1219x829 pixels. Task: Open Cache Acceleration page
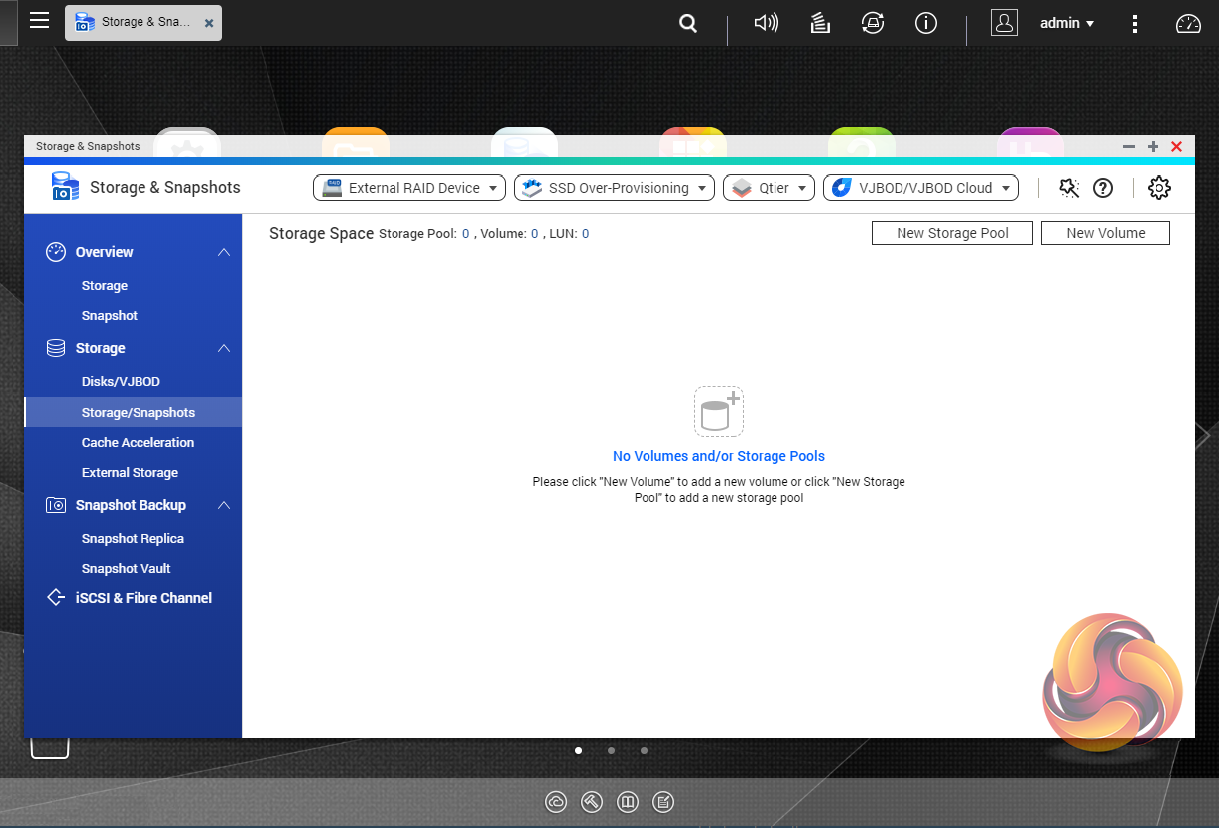point(138,443)
